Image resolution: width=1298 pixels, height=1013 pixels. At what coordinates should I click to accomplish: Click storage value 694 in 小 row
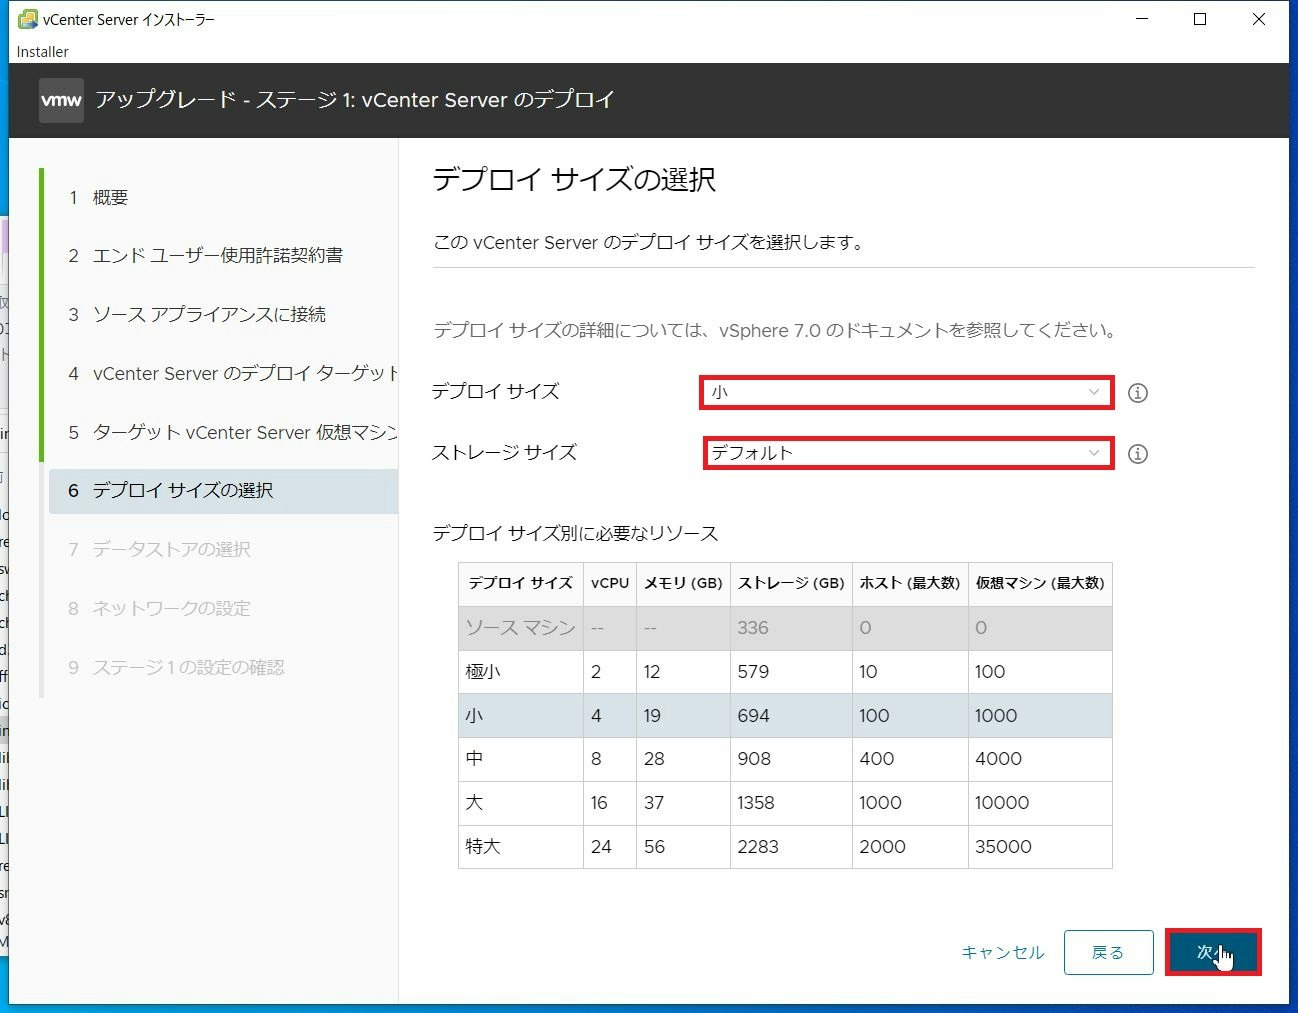point(753,716)
